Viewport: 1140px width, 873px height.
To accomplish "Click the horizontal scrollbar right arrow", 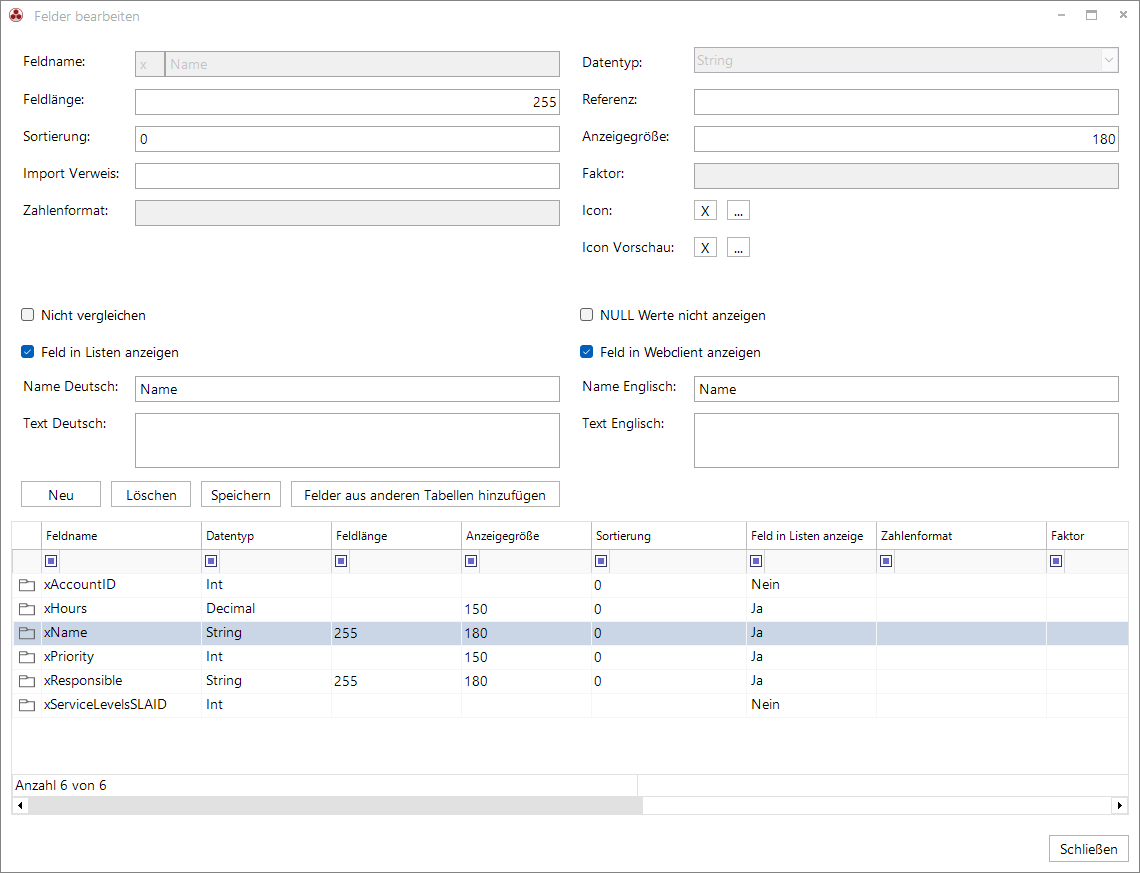I will [1120, 805].
